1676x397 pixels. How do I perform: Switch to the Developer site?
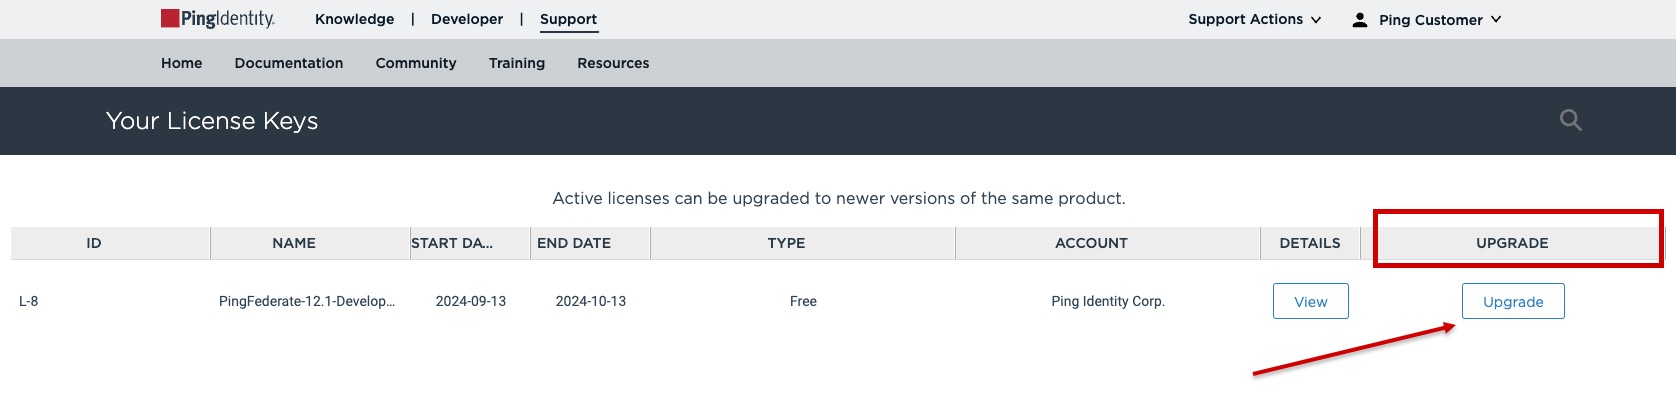pos(467,19)
